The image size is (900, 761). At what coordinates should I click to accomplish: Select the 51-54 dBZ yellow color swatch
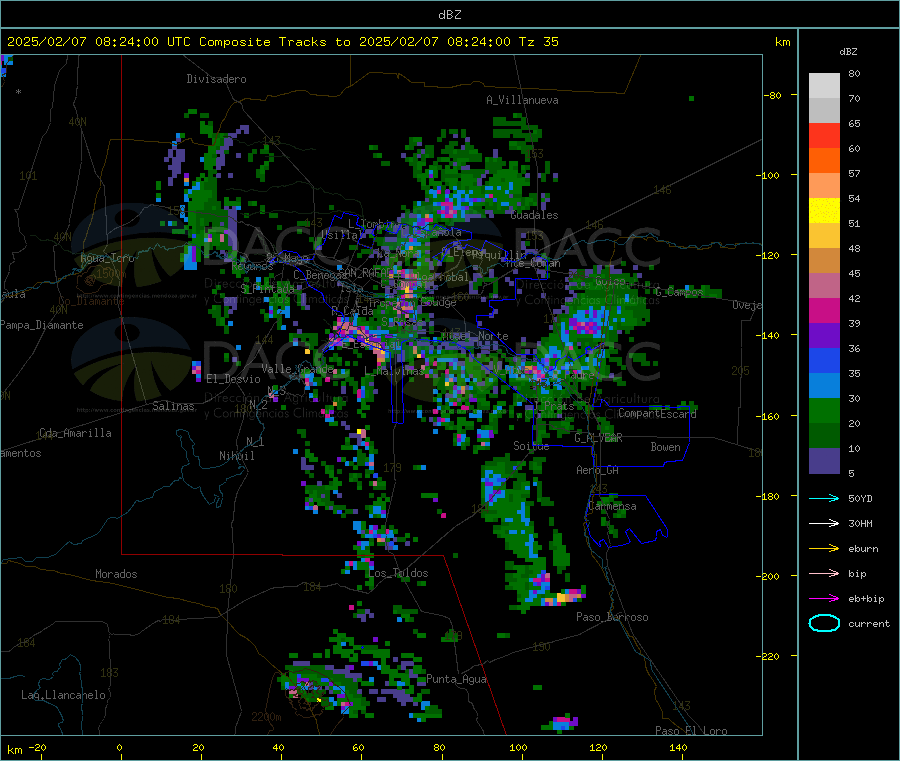(824, 211)
